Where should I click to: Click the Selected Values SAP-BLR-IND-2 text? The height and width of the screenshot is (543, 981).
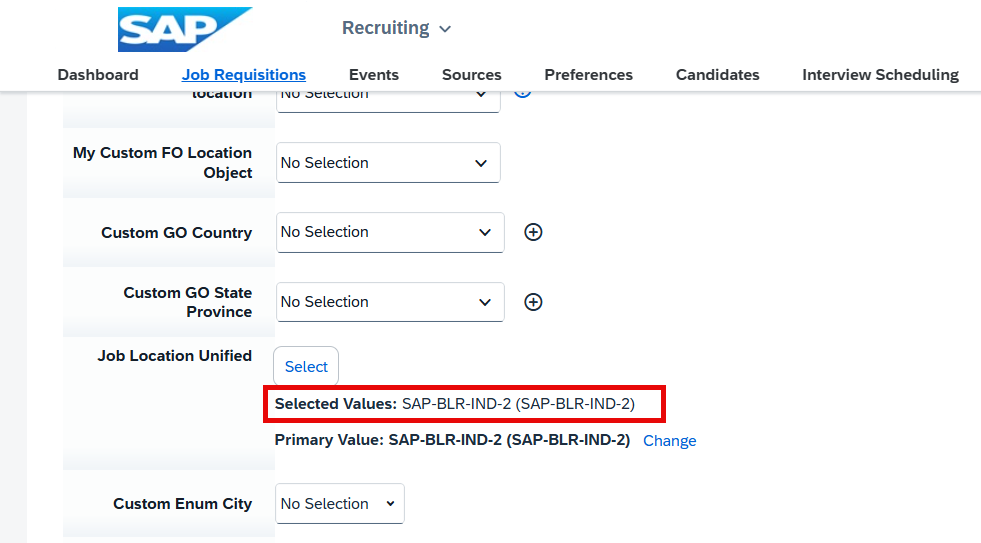(x=455, y=404)
